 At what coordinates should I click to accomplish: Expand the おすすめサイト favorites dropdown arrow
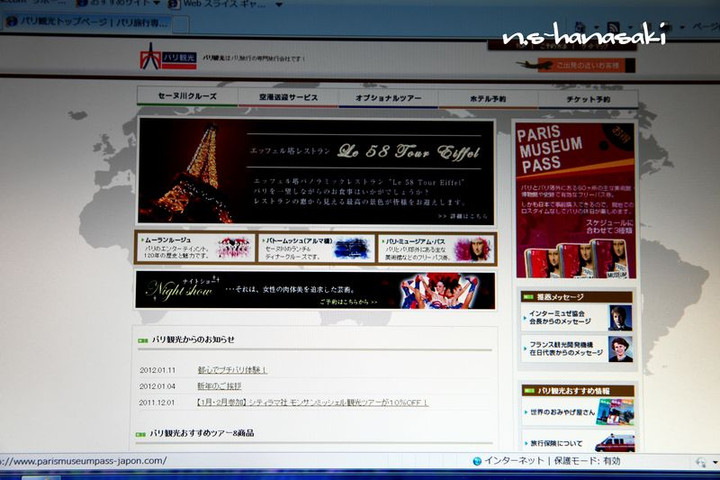point(156,3)
